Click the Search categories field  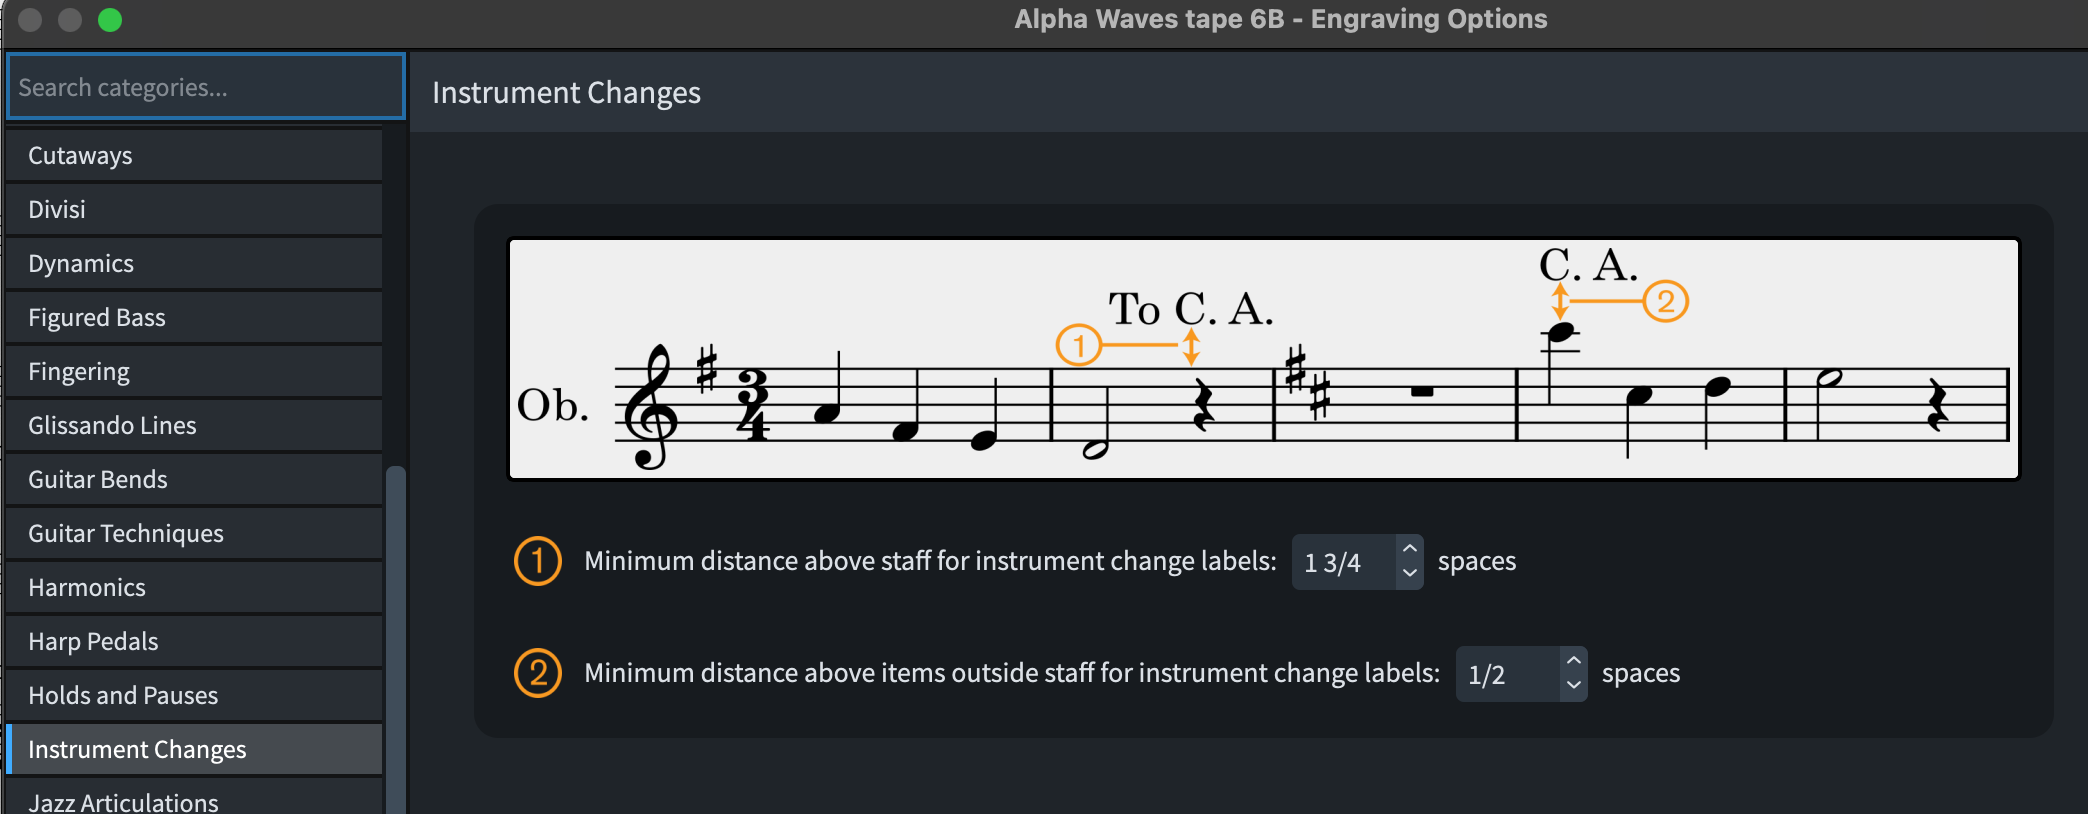[x=206, y=87]
